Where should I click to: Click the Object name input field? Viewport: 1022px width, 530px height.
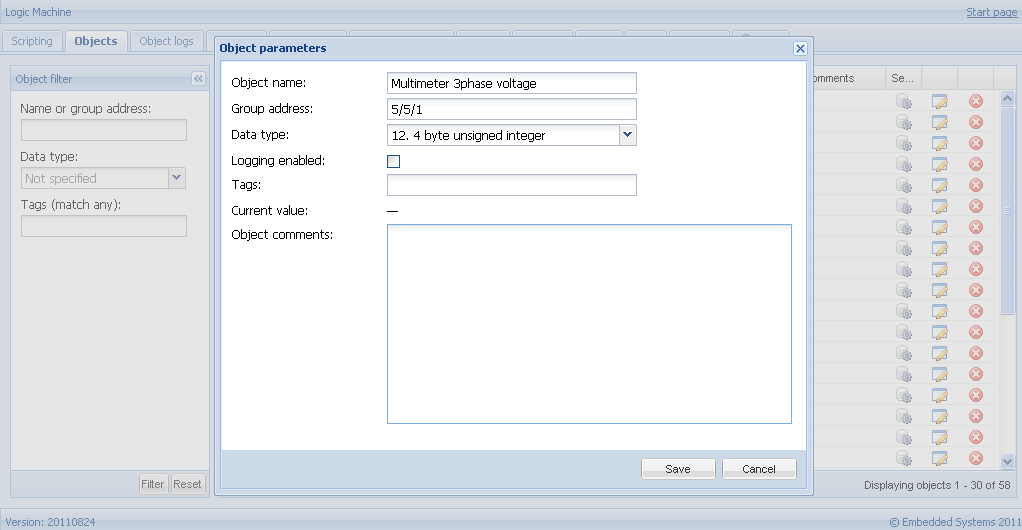(x=511, y=83)
